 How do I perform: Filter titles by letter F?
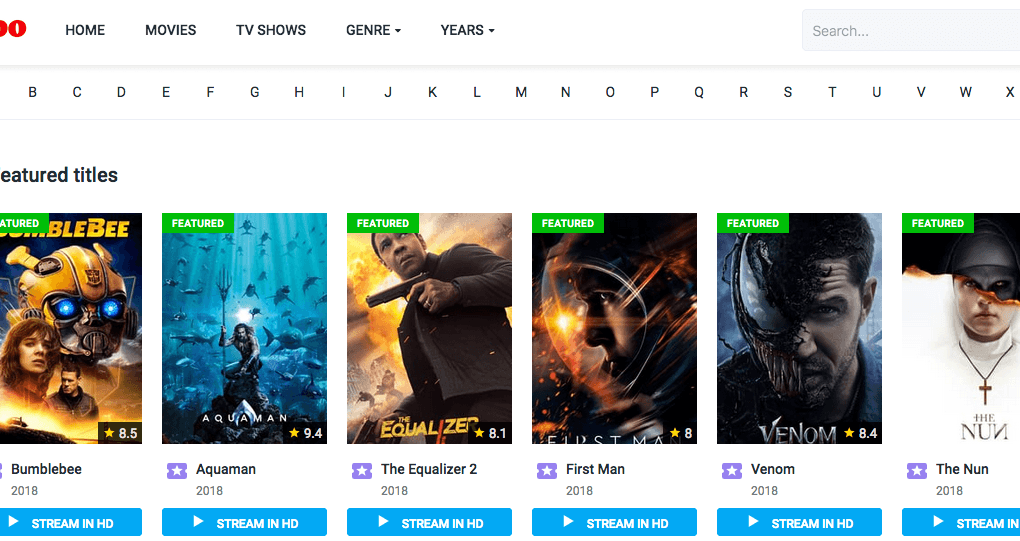[x=210, y=92]
